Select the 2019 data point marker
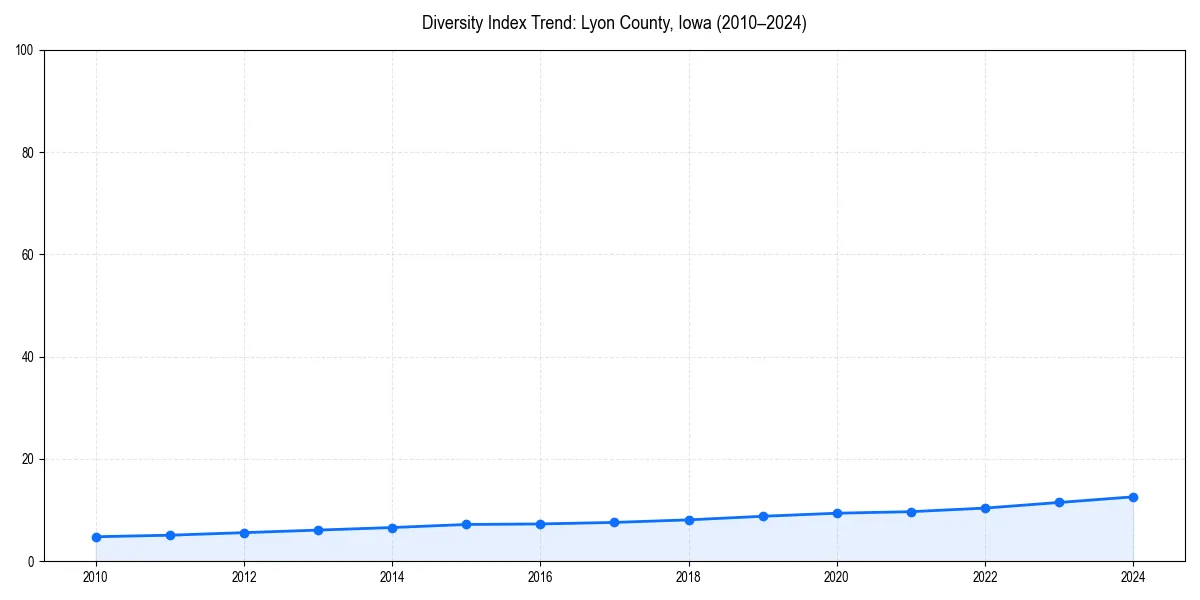The height and width of the screenshot is (600, 1200). pos(762,516)
